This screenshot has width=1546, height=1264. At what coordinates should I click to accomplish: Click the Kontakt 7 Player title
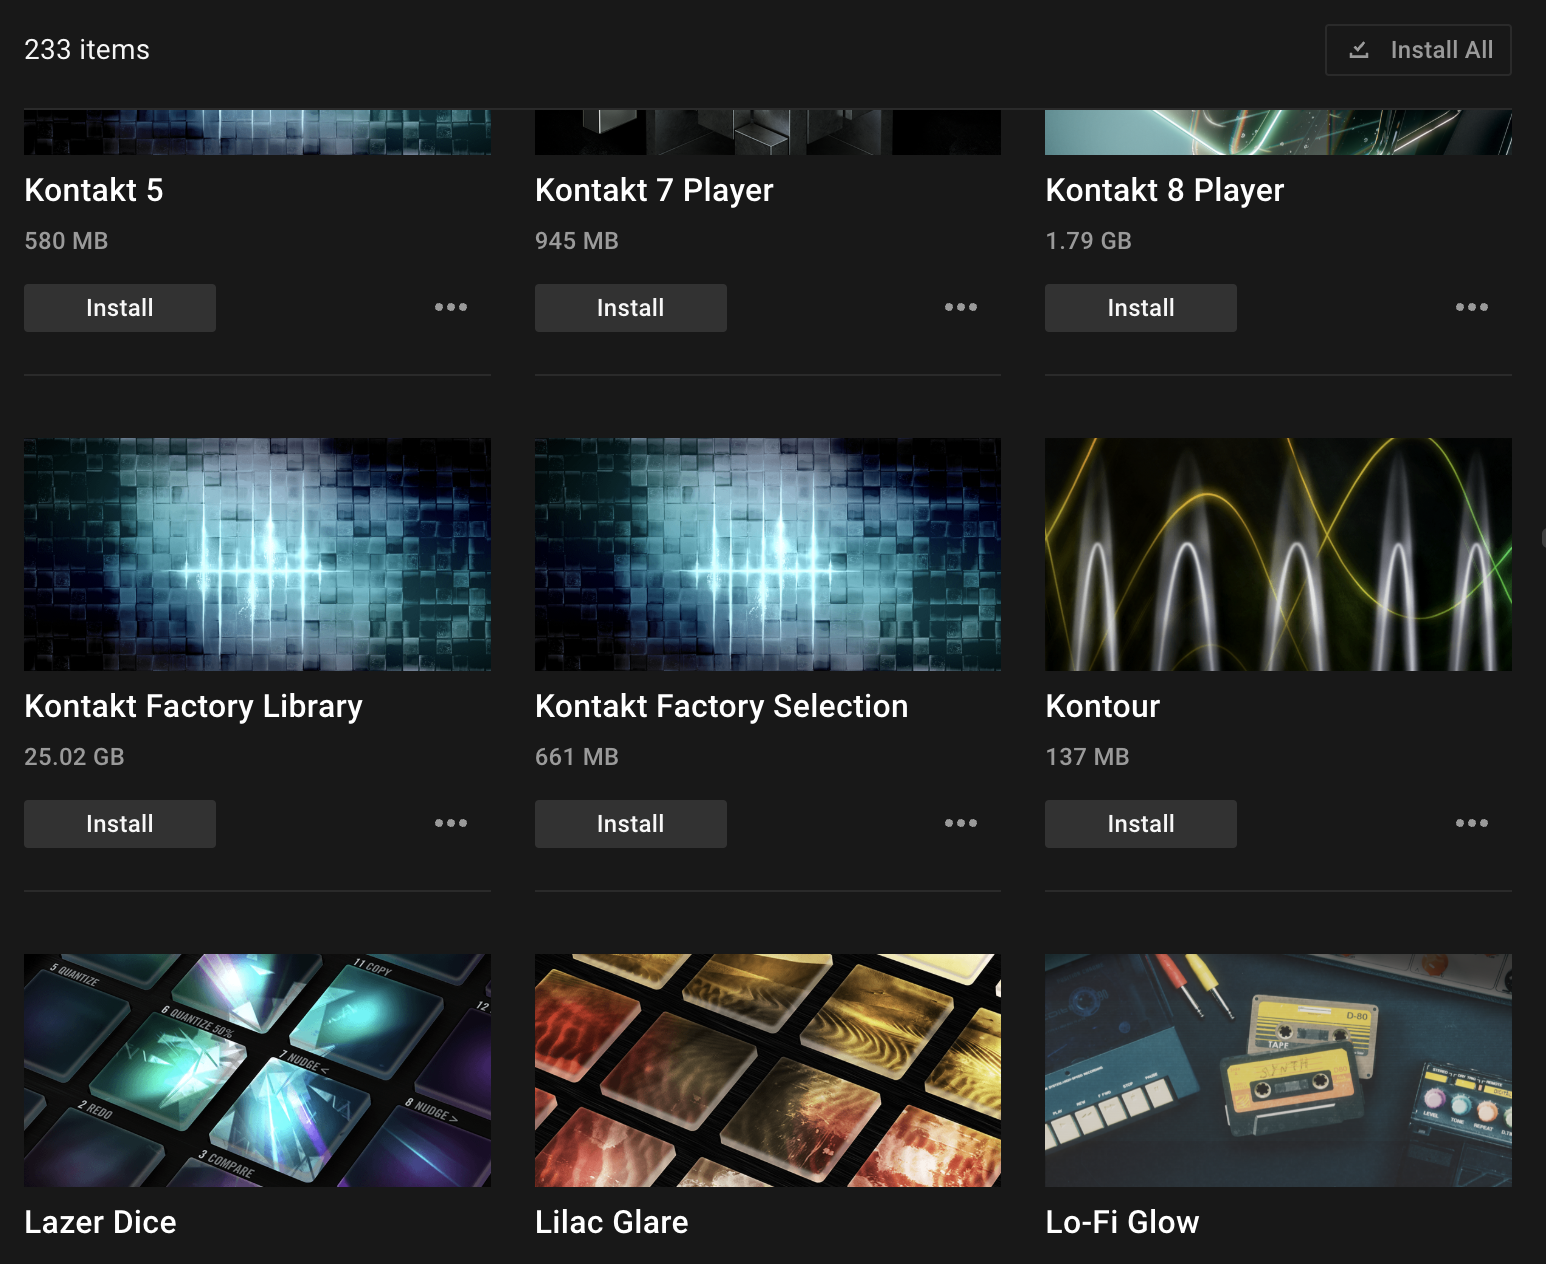[x=654, y=190]
